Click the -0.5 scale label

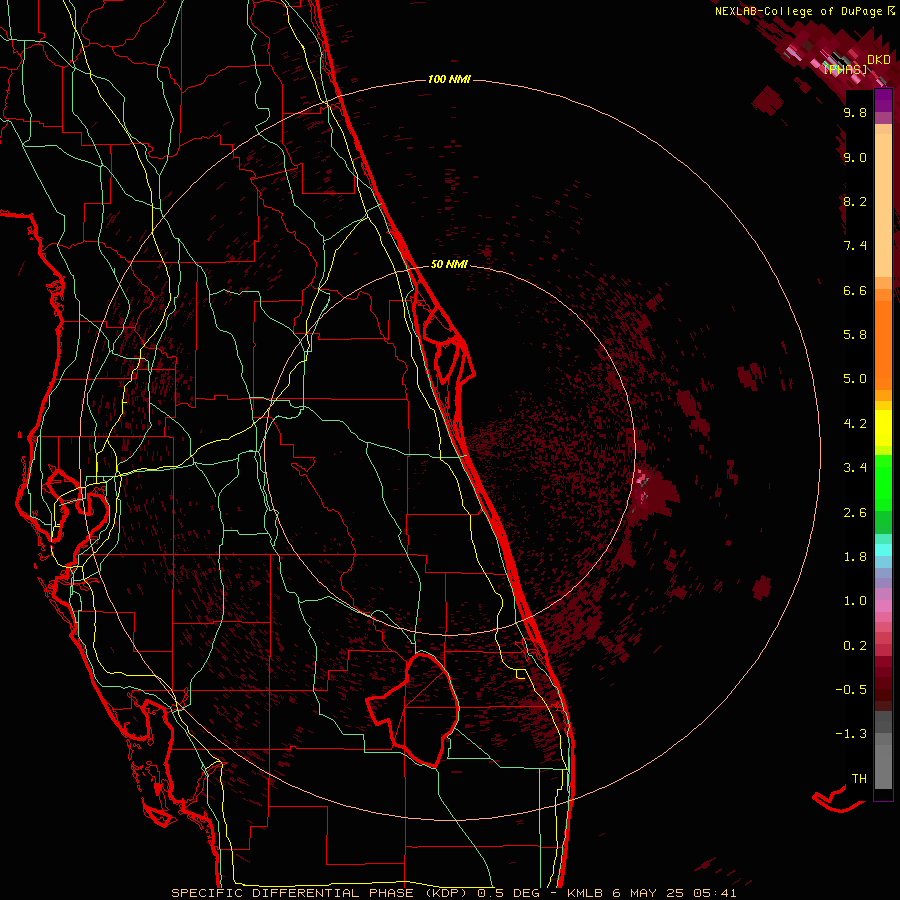(851, 690)
